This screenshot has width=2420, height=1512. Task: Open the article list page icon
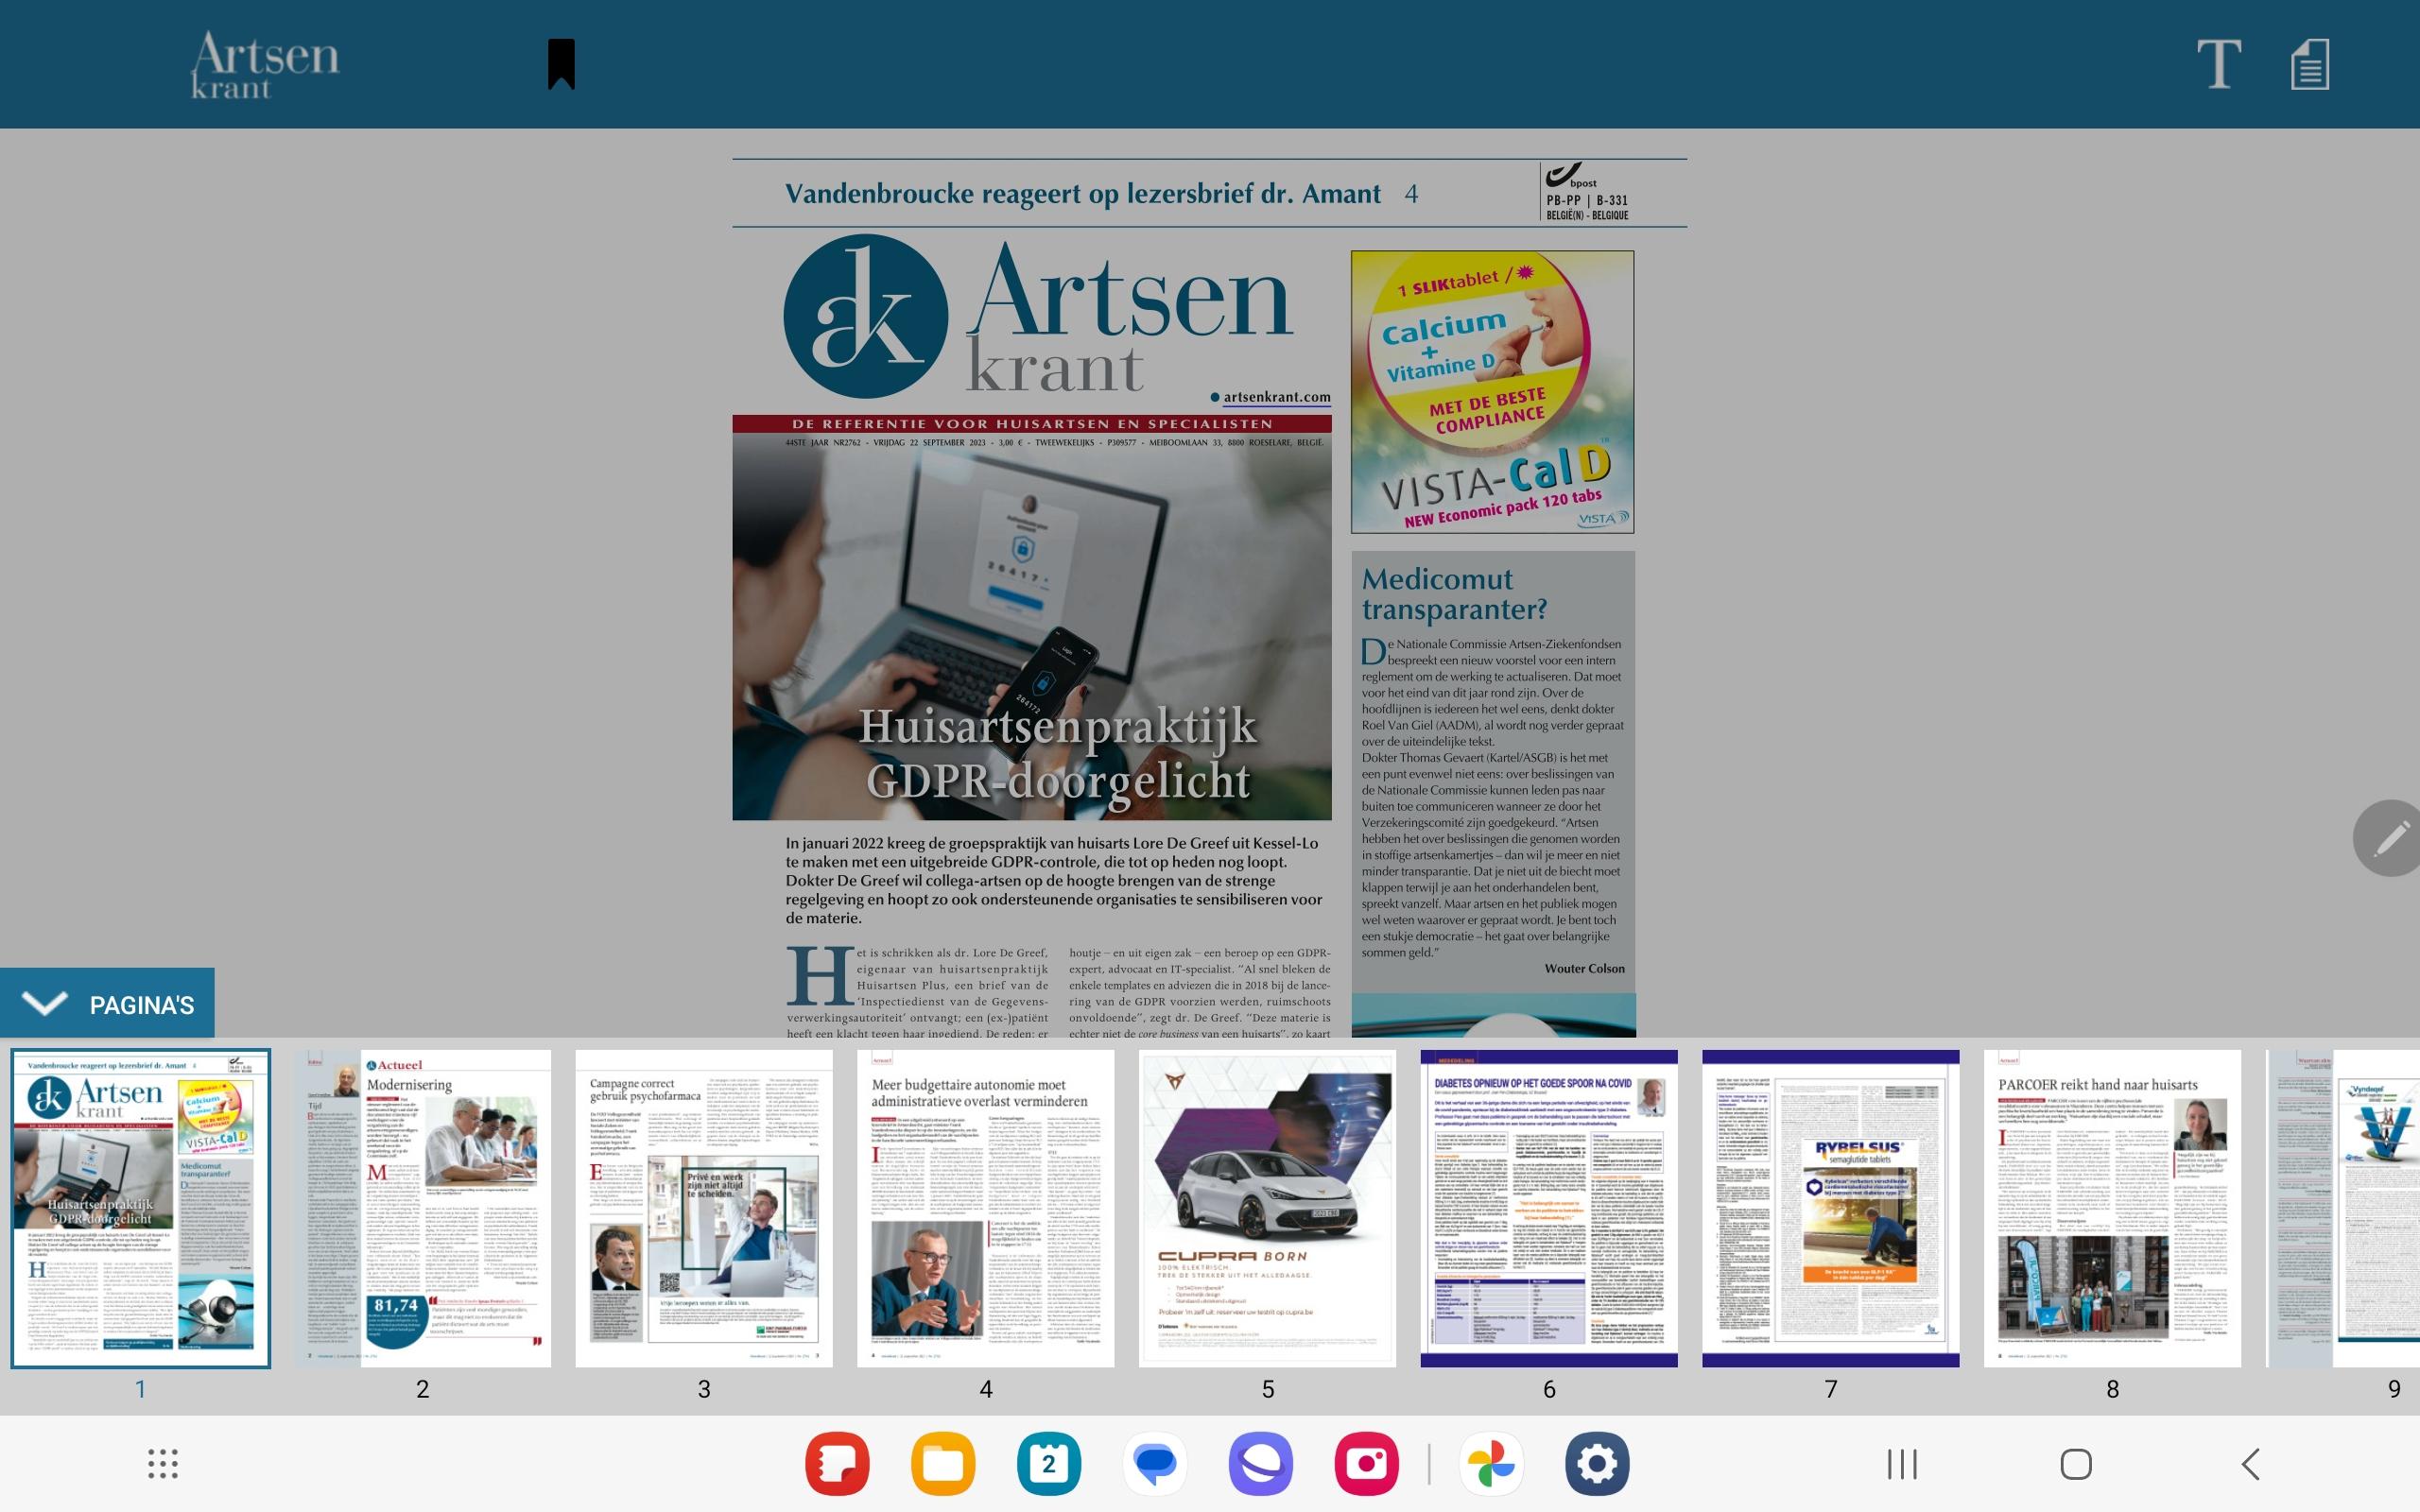[2310, 64]
